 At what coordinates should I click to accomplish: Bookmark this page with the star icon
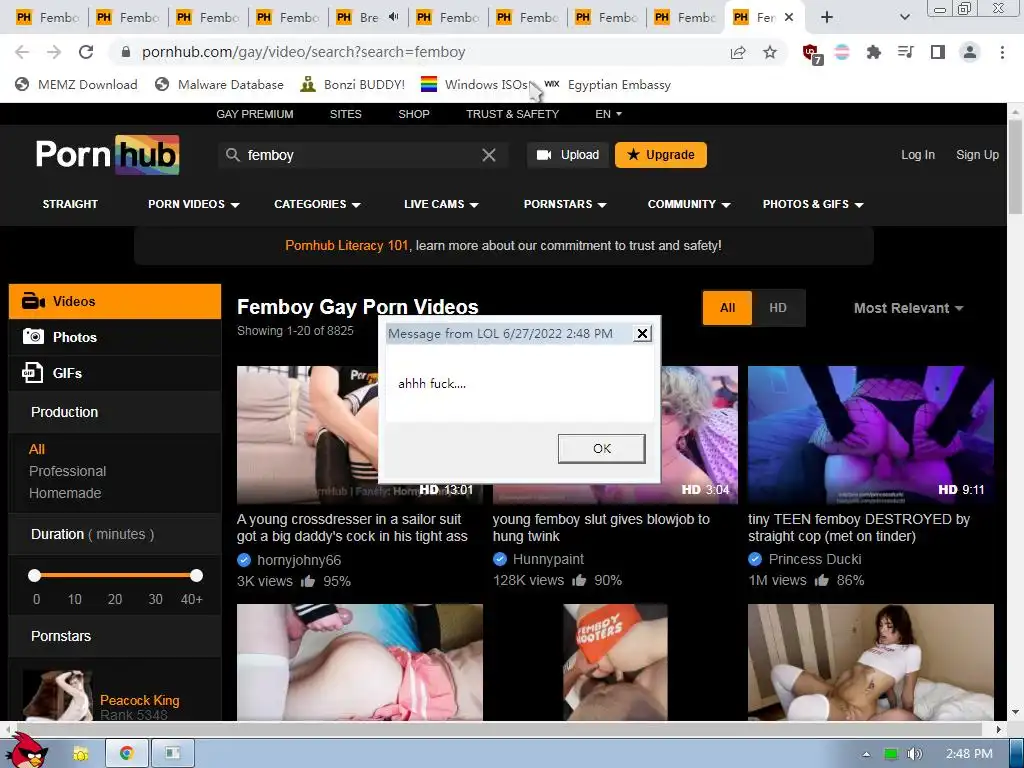(770, 52)
